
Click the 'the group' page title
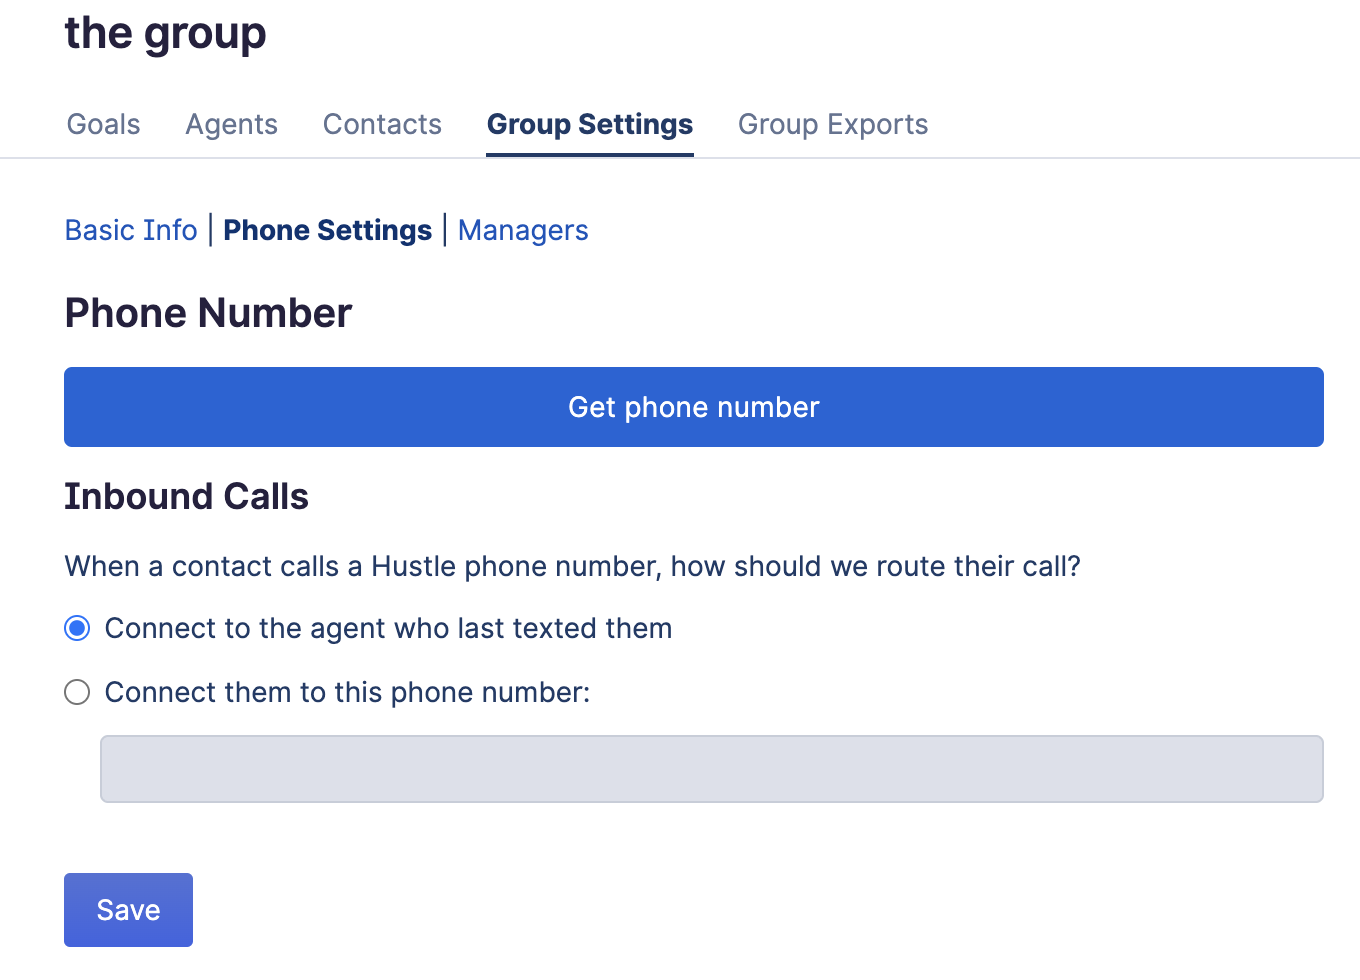coord(165,33)
